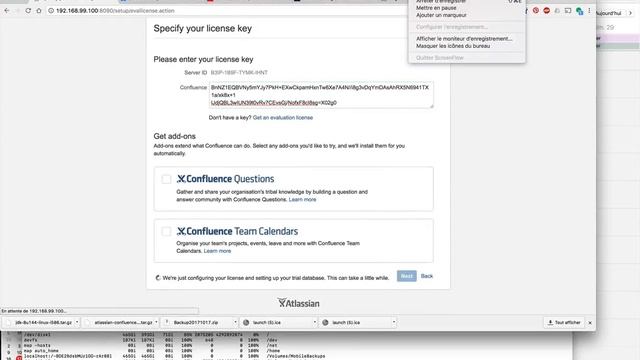
Task: Click the 'Get an evaluation license' link
Action: pyautogui.click(x=283, y=118)
